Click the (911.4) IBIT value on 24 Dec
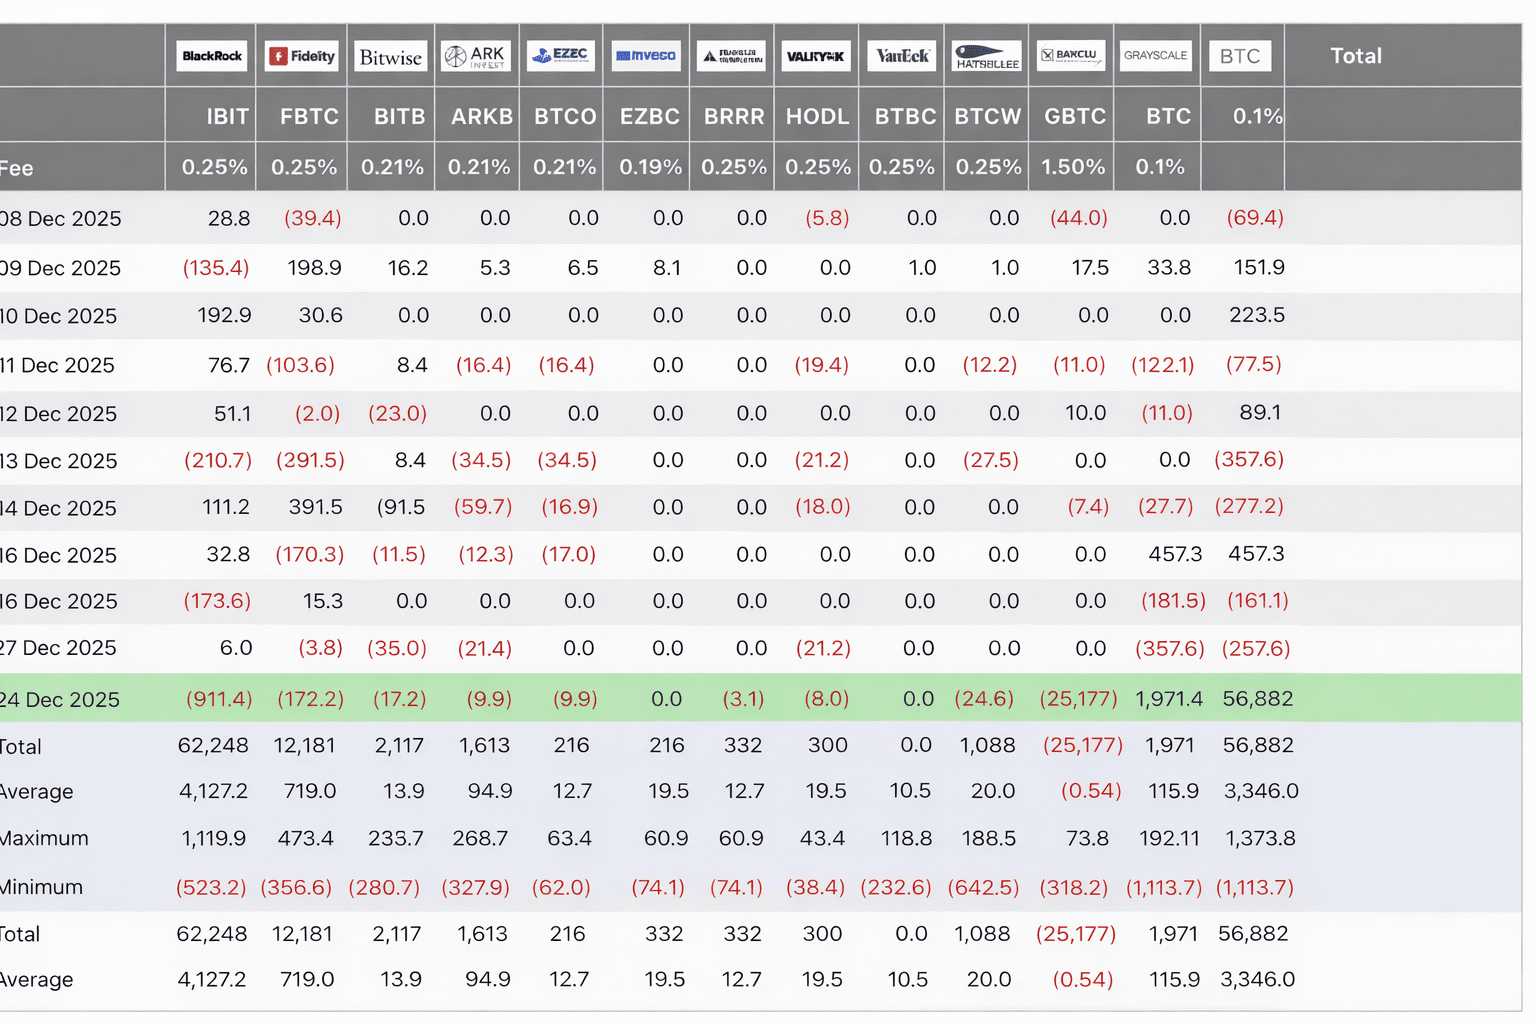Viewport: 1536px width, 1024px height. coord(219,699)
